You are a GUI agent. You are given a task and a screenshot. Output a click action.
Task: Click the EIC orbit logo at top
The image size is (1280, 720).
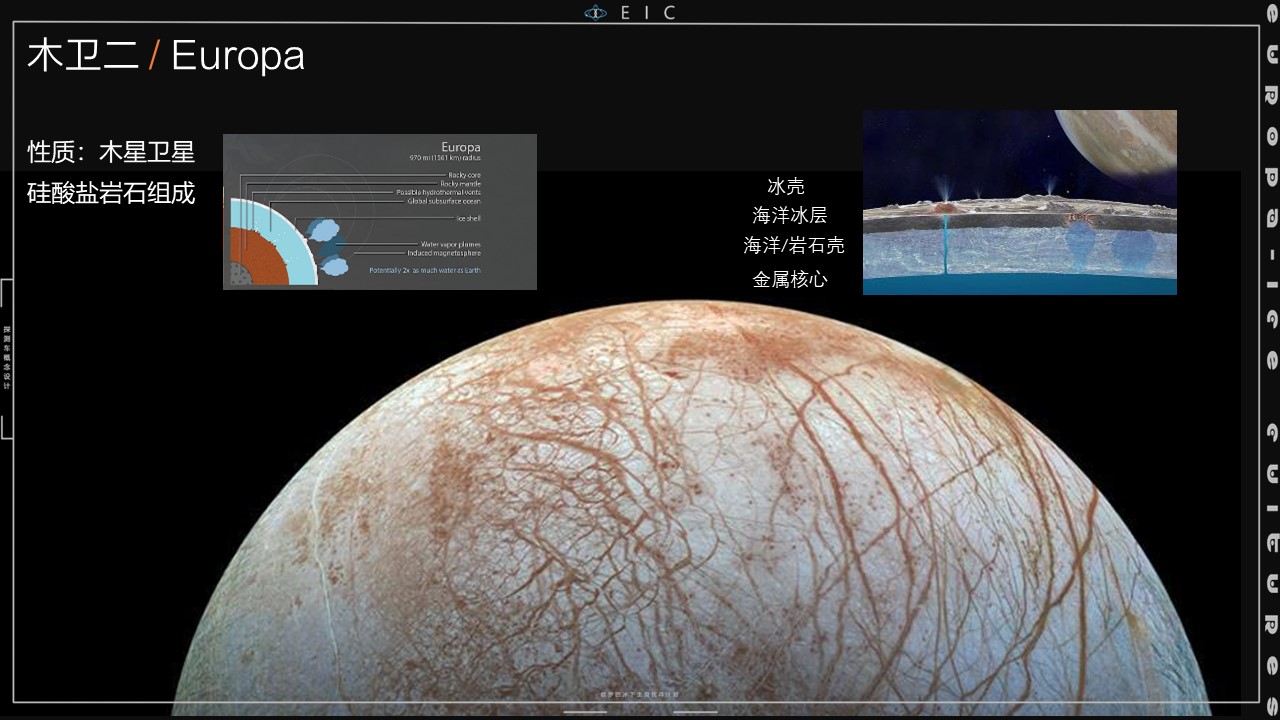597,12
